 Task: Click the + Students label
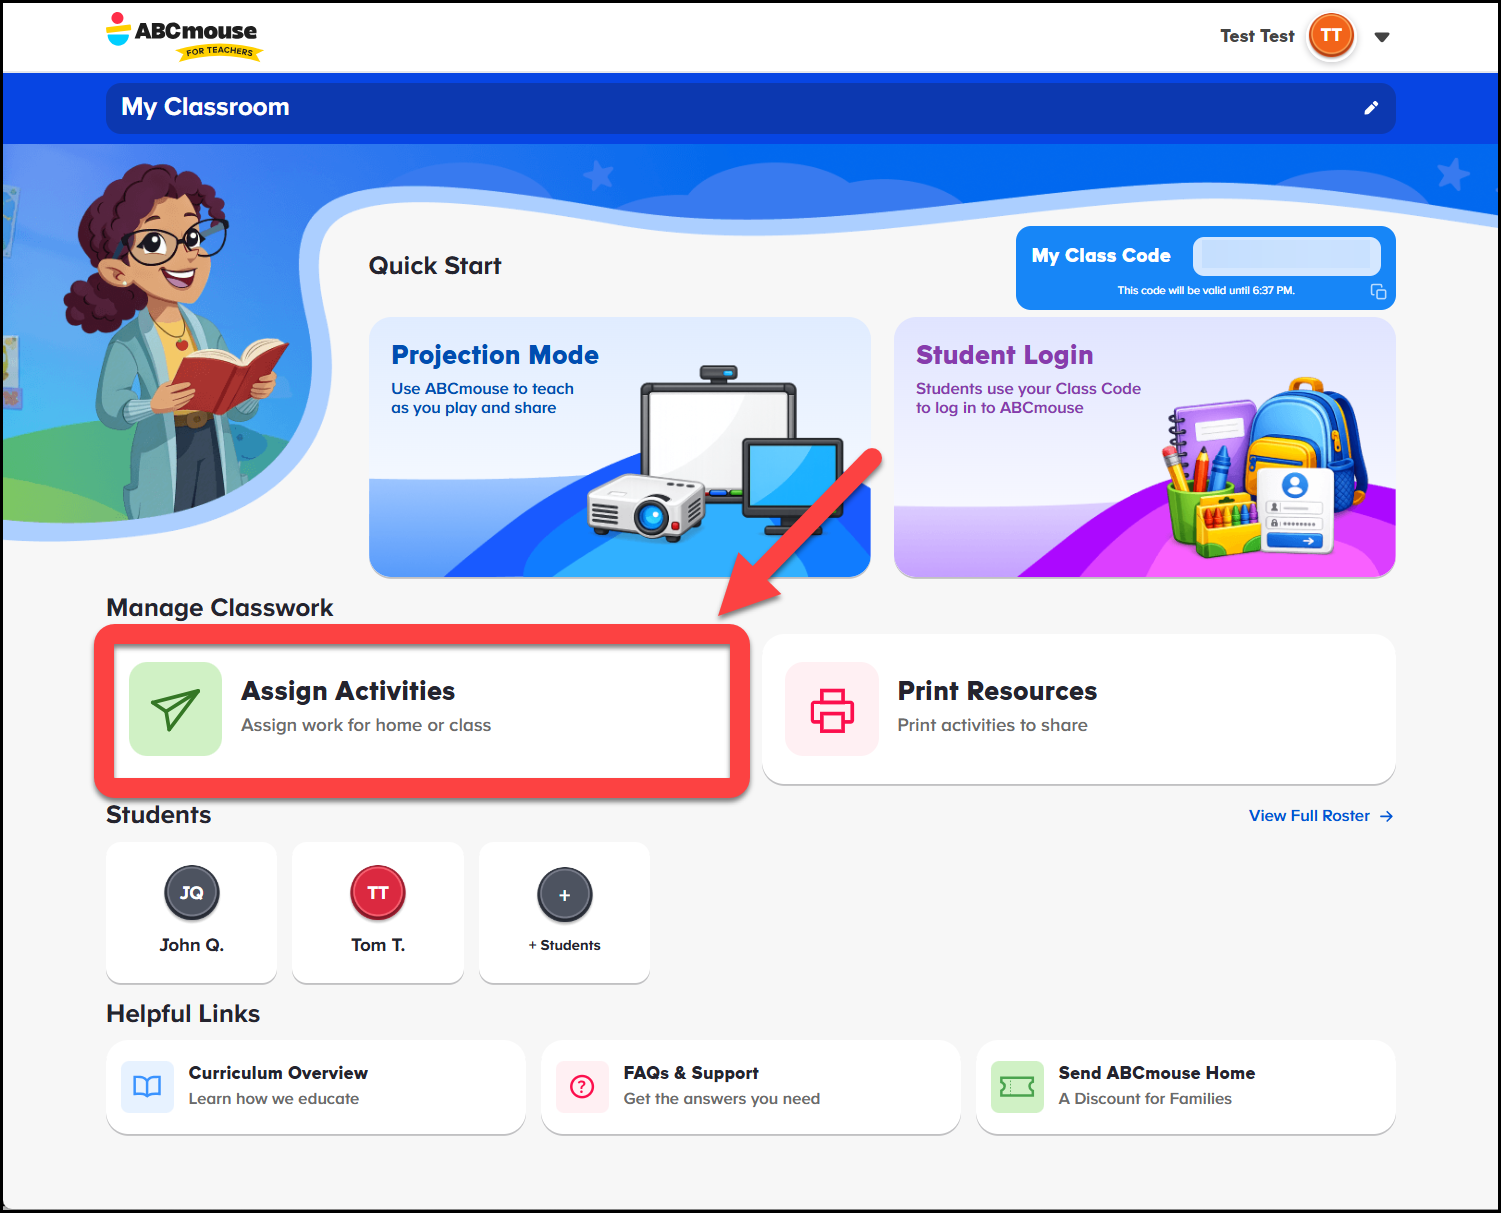564,945
